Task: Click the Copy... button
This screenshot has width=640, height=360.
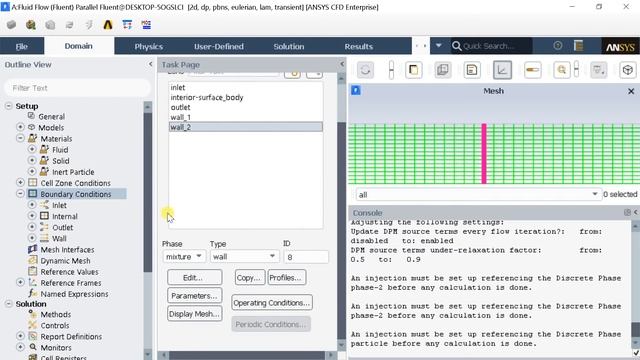Action: pos(250,278)
